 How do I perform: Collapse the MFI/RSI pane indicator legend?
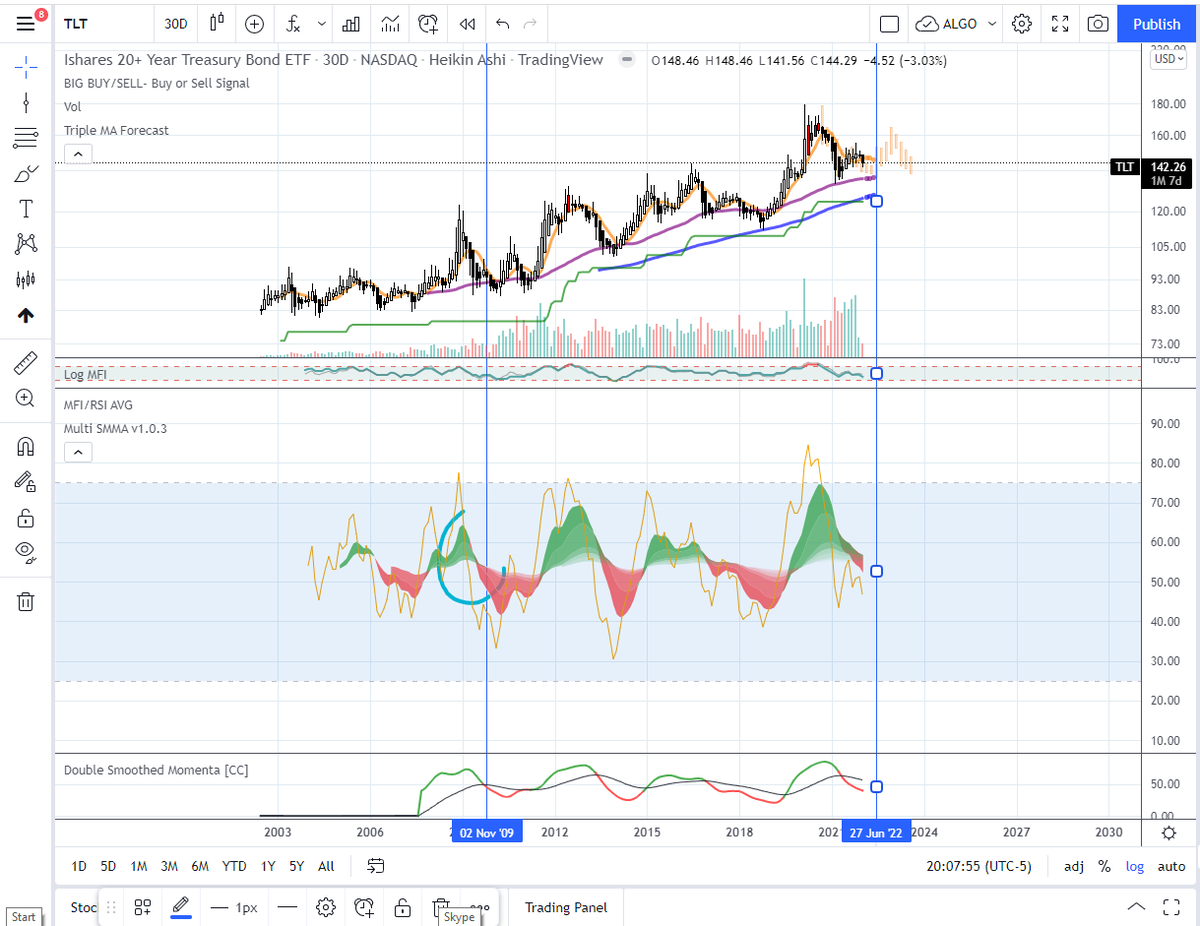[78, 452]
